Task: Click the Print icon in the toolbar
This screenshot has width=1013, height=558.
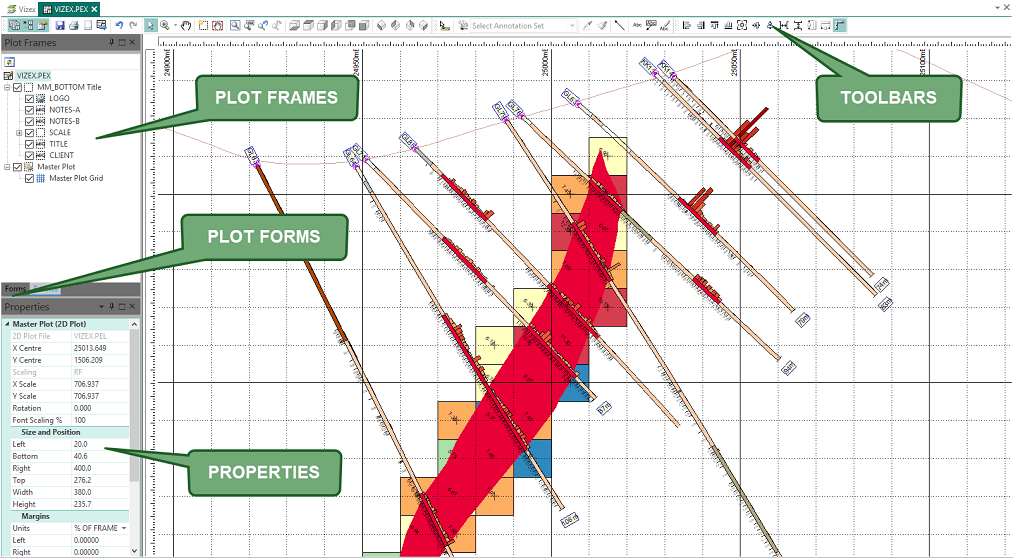Action: [x=74, y=25]
